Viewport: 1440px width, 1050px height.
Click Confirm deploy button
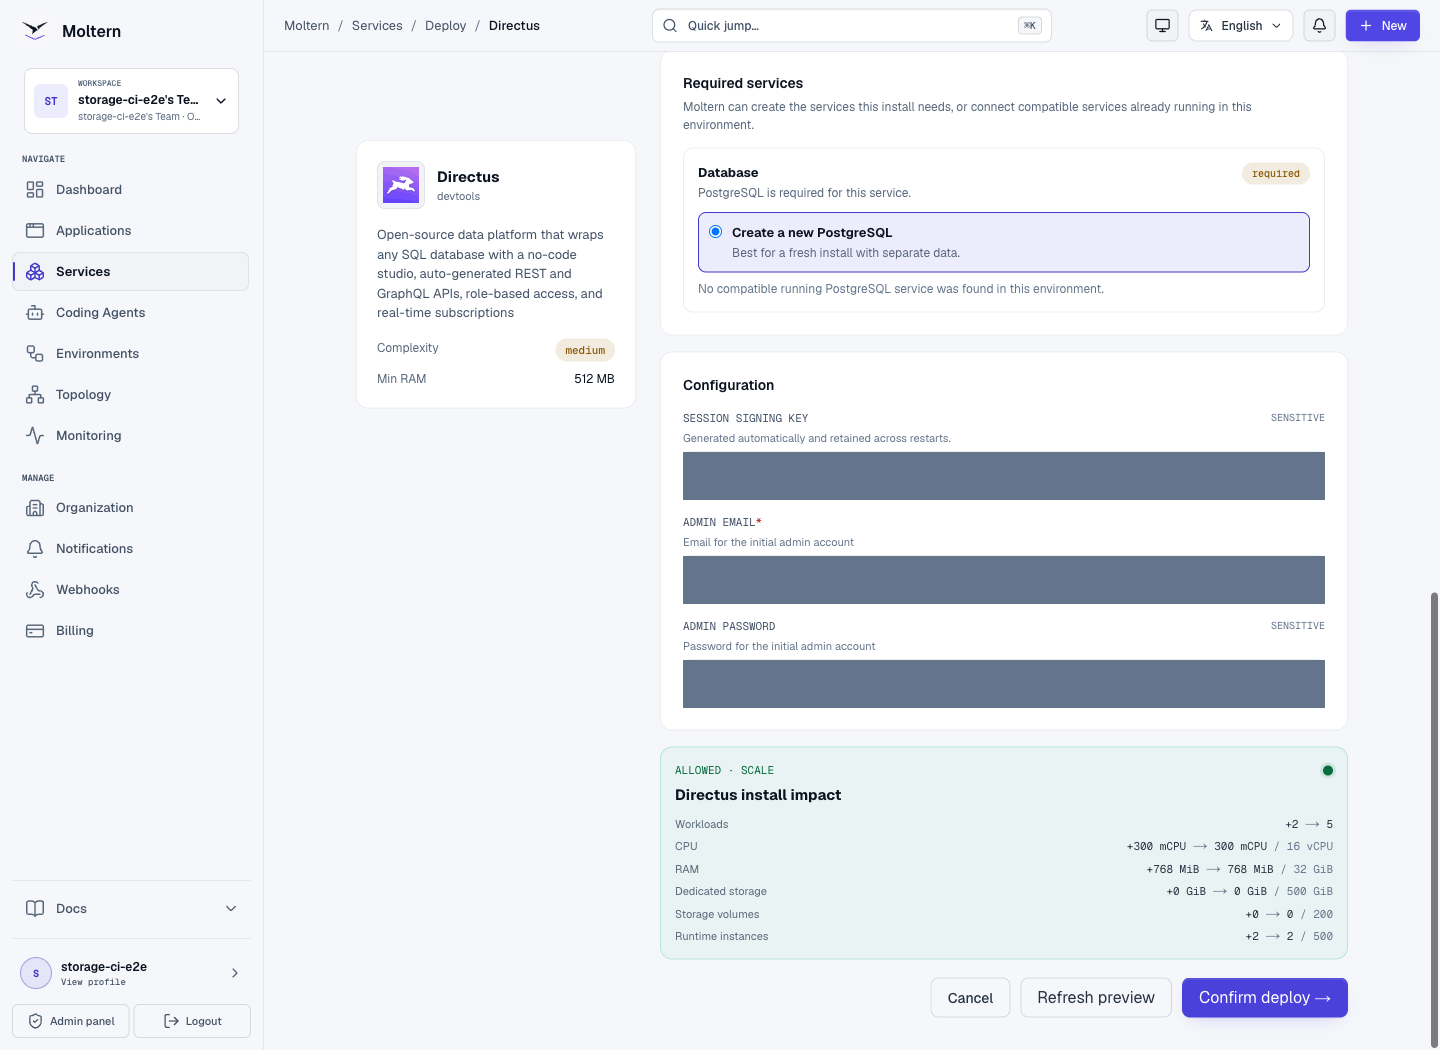click(x=1265, y=998)
